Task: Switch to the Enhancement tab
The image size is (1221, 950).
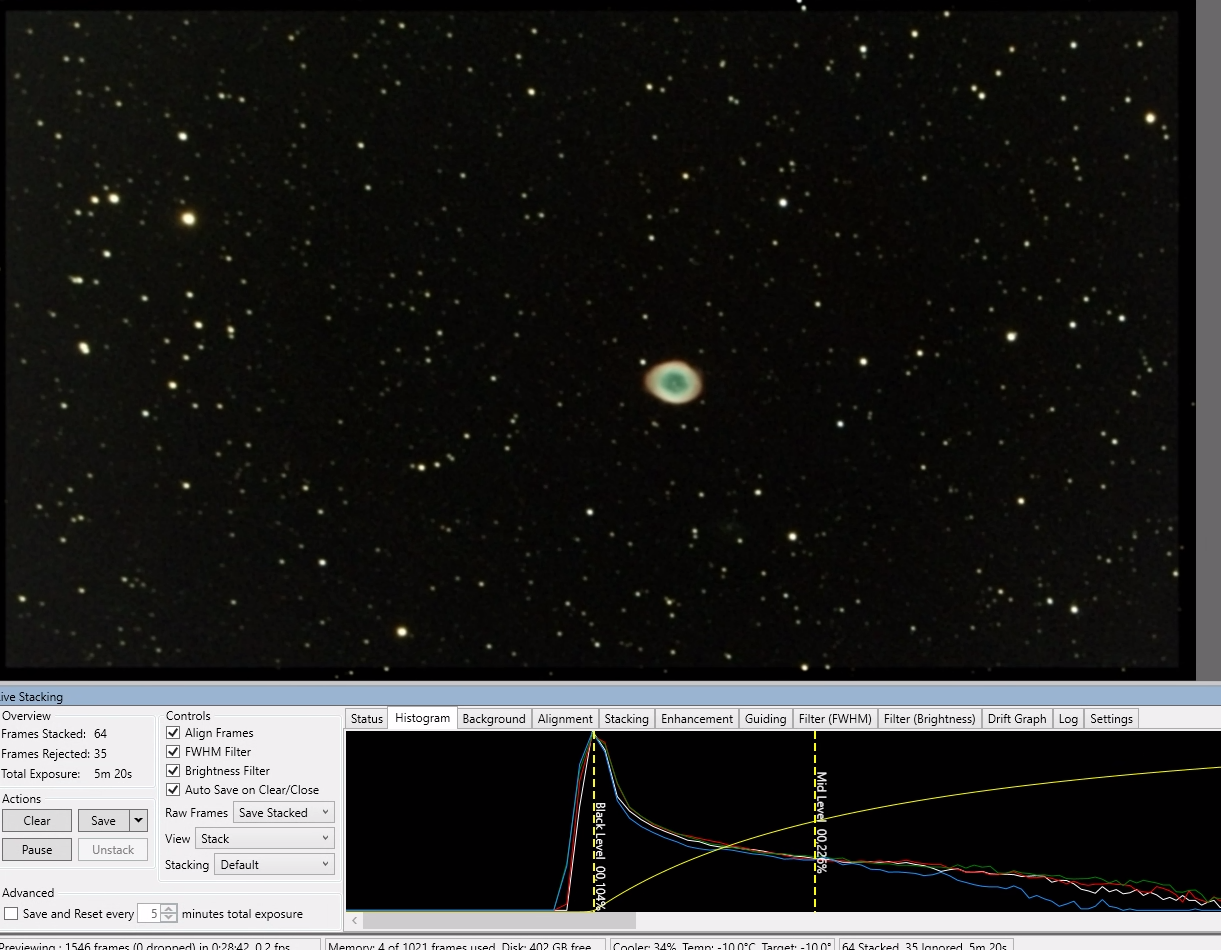Action: [x=697, y=719]
